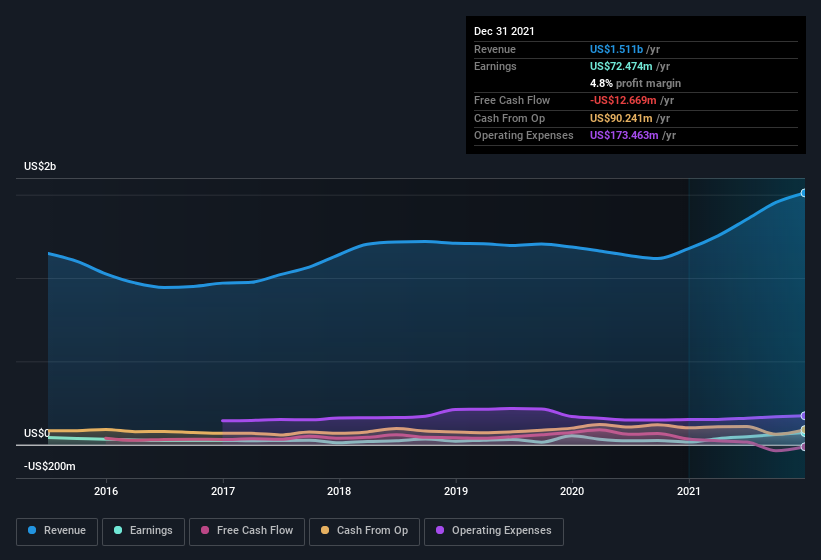Click the Revenue end-point marker on chart
821x560 pixels.
803,193
